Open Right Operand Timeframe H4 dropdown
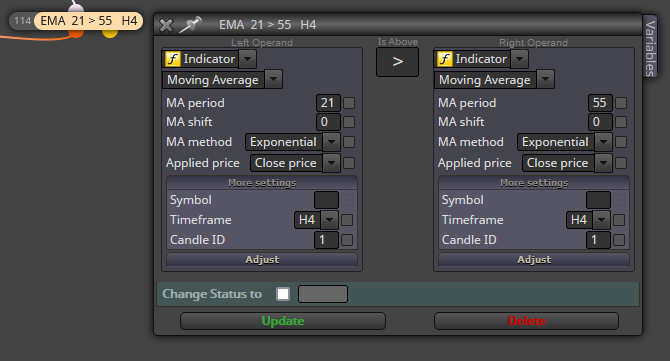Image resolution: width=670 pixels, height=361 pixels. click(601, 220)
